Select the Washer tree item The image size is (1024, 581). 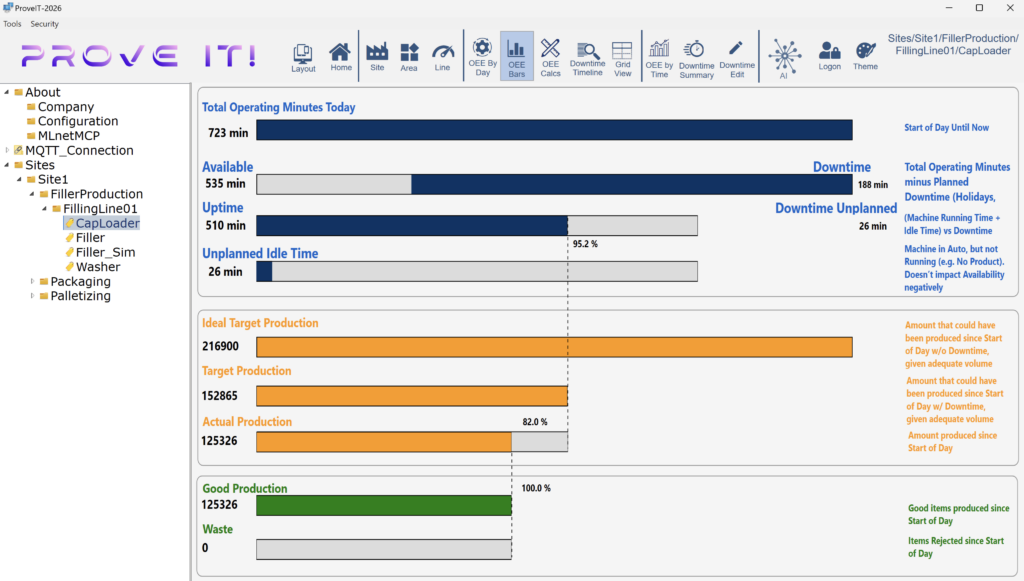(x=97, y=267)
